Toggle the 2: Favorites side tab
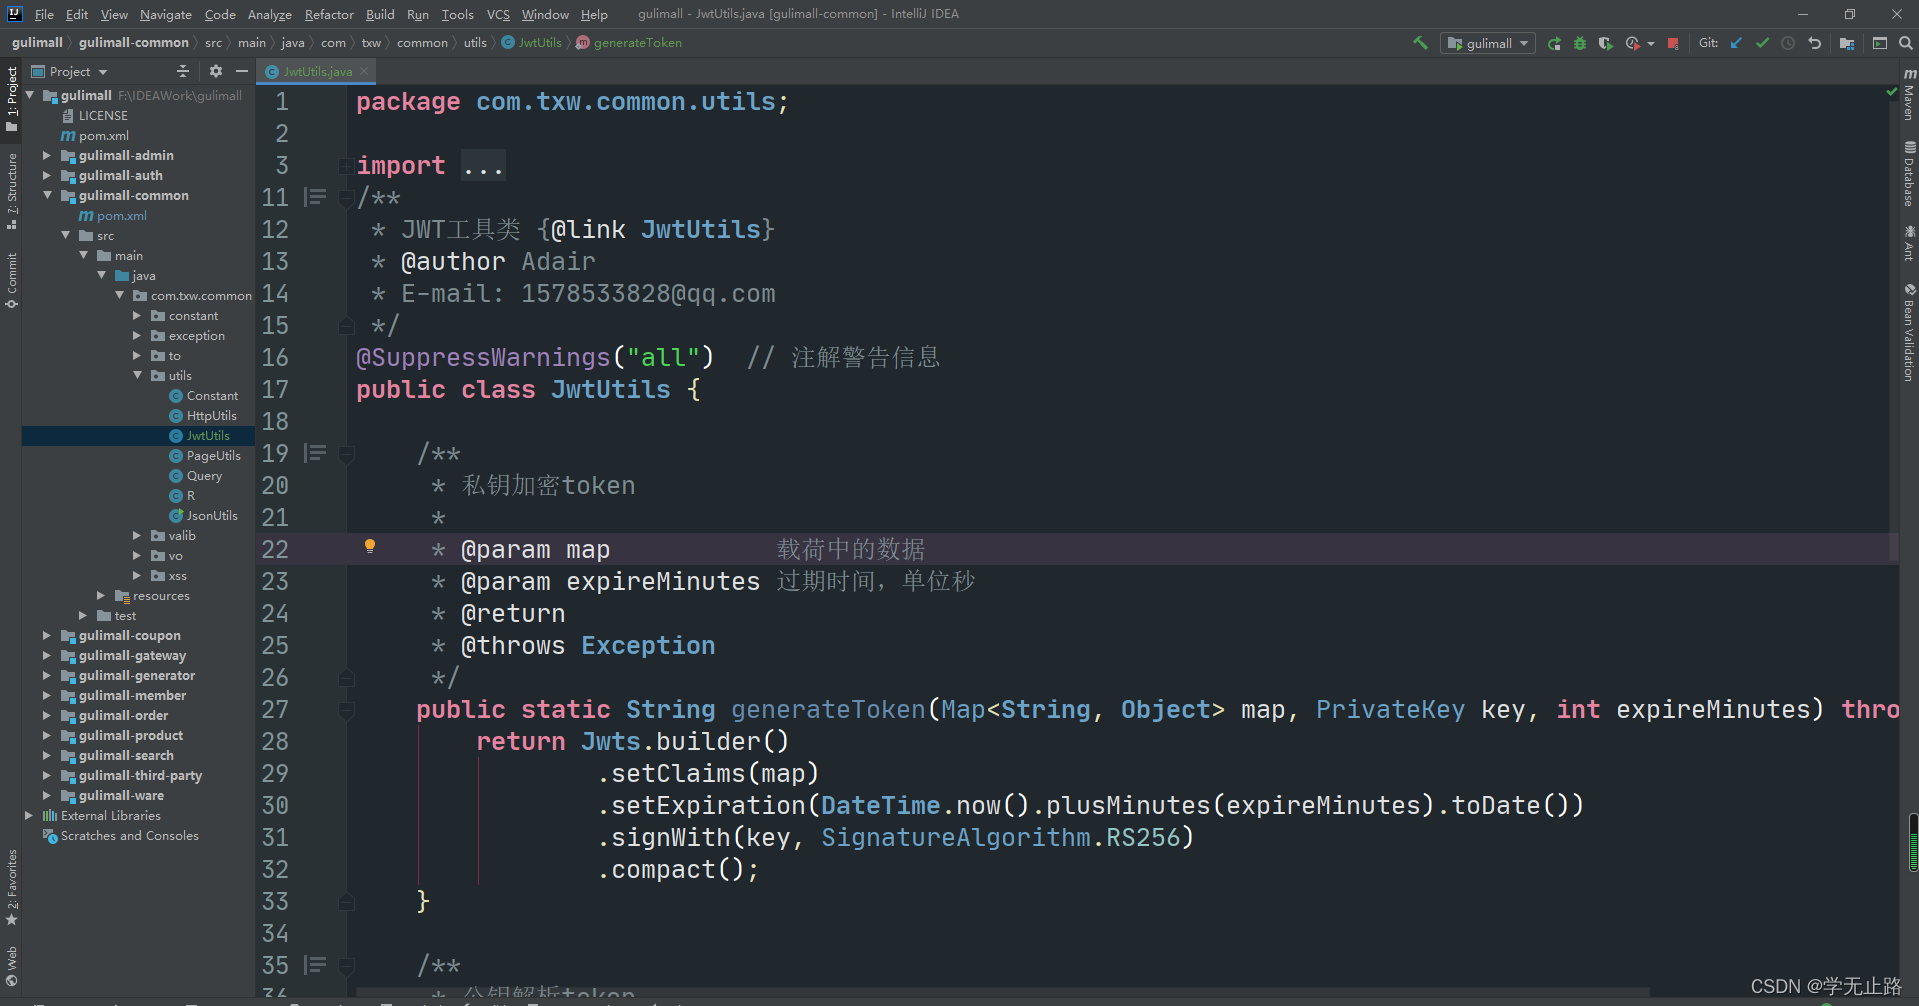The height and width of the screenshot is (1006, 1919). pos(12,888)
